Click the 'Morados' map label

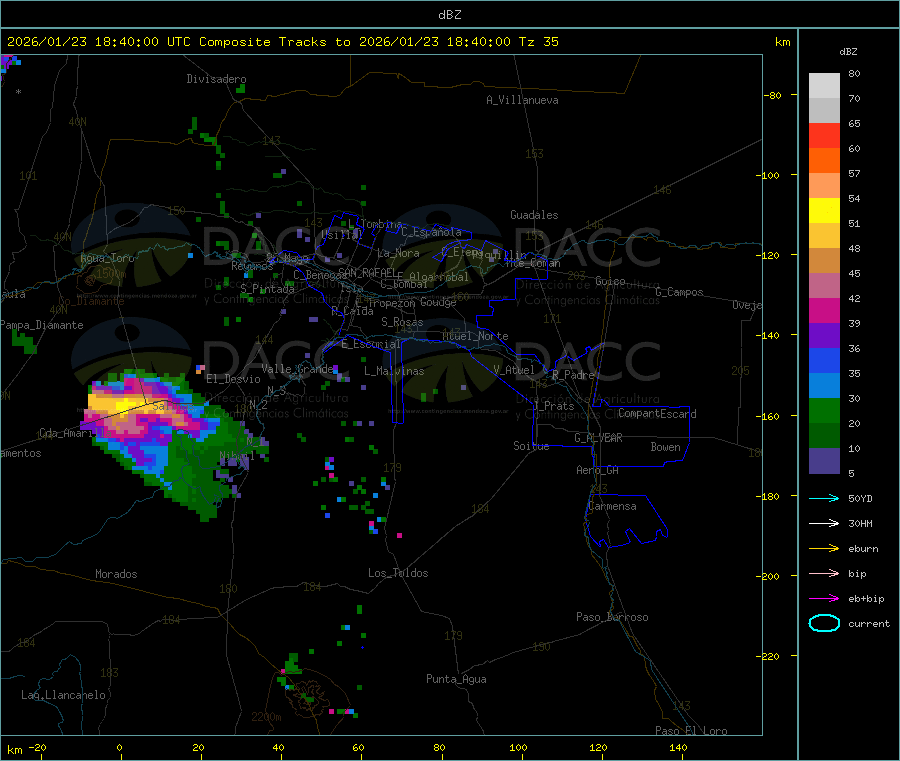116,574
